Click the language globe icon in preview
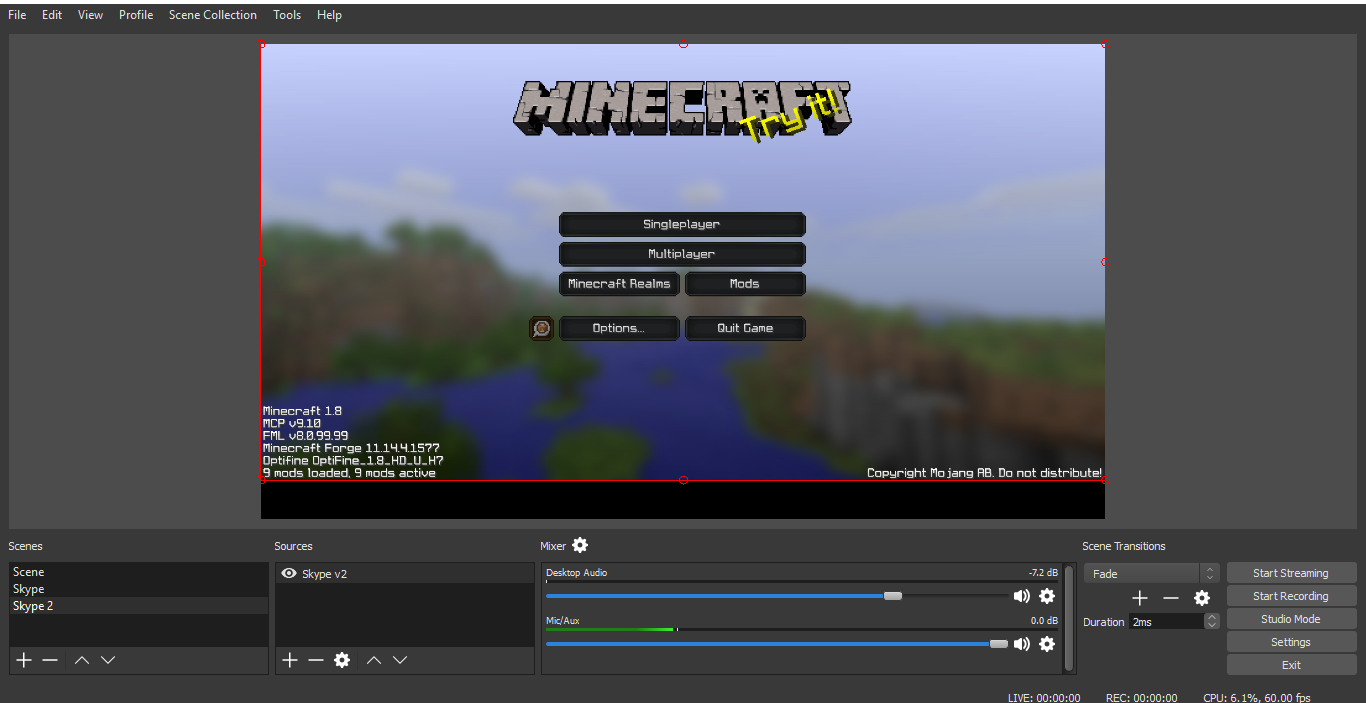The image size is (1366, 703). [x=542, y=328]
